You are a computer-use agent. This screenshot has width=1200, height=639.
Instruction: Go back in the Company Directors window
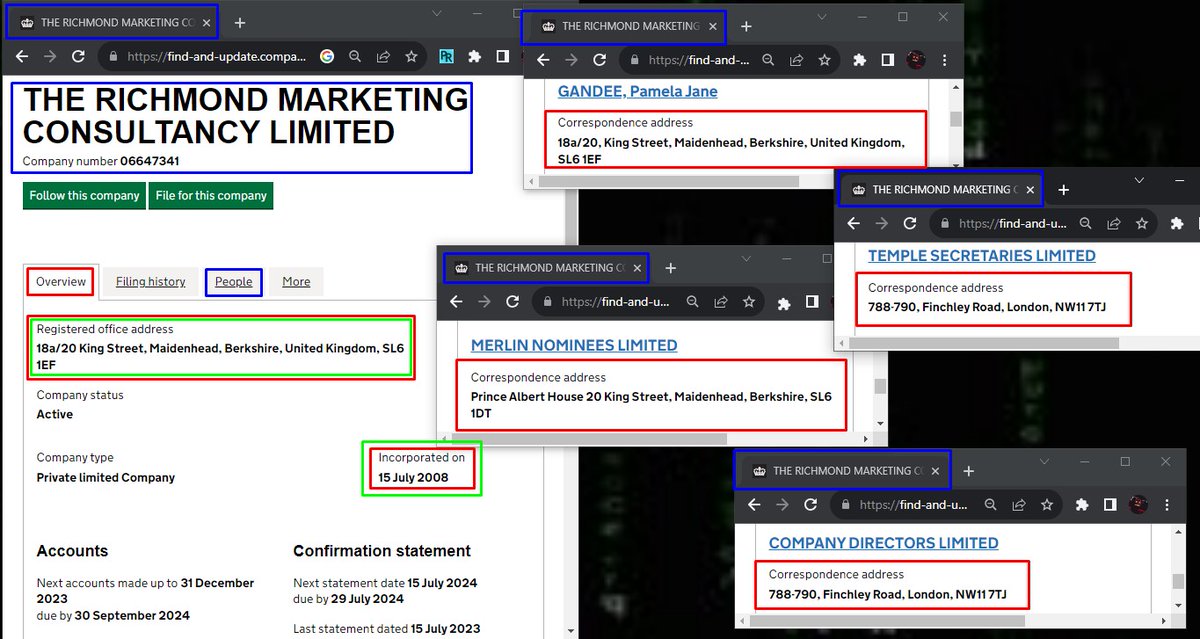tap(754, 504)
